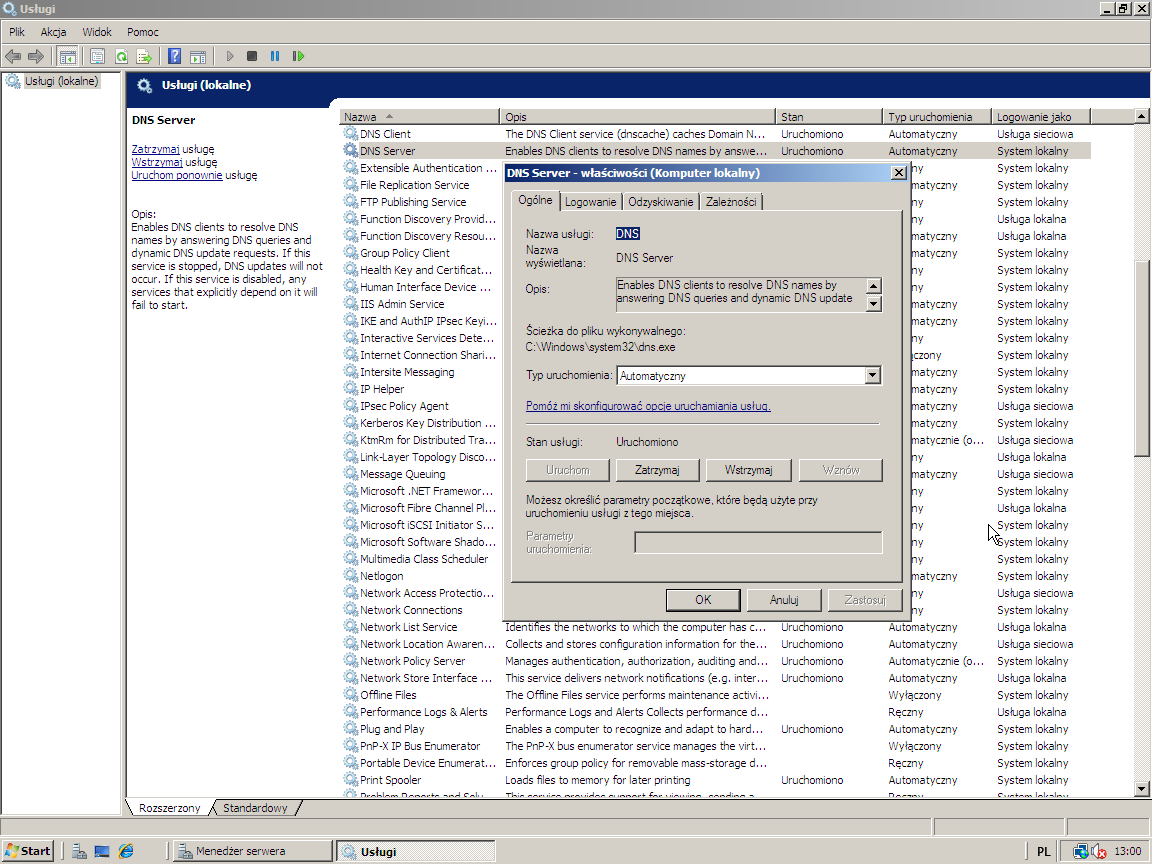
Task: Stop service with the toolbar stop icon
Action: point(252,56)
